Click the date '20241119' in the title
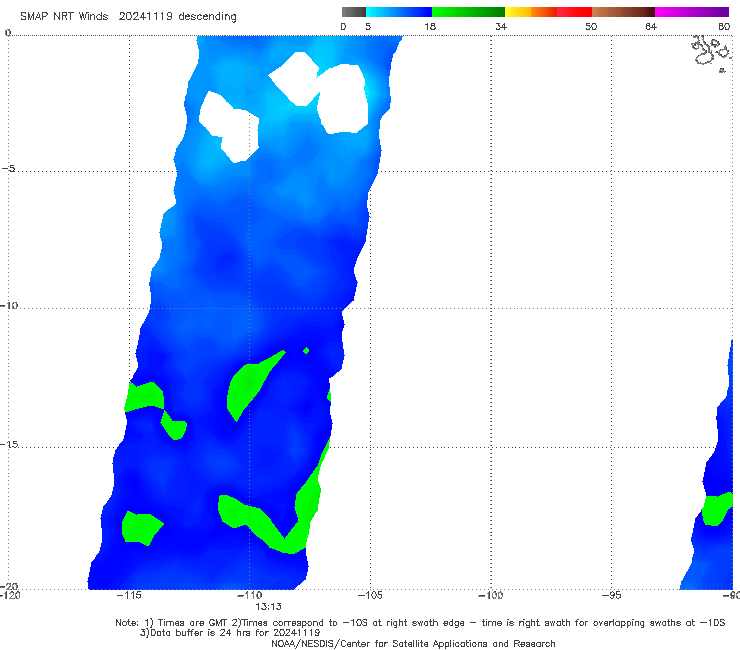The height and width of the screenshot is (650, 740). tap(146, 17)
